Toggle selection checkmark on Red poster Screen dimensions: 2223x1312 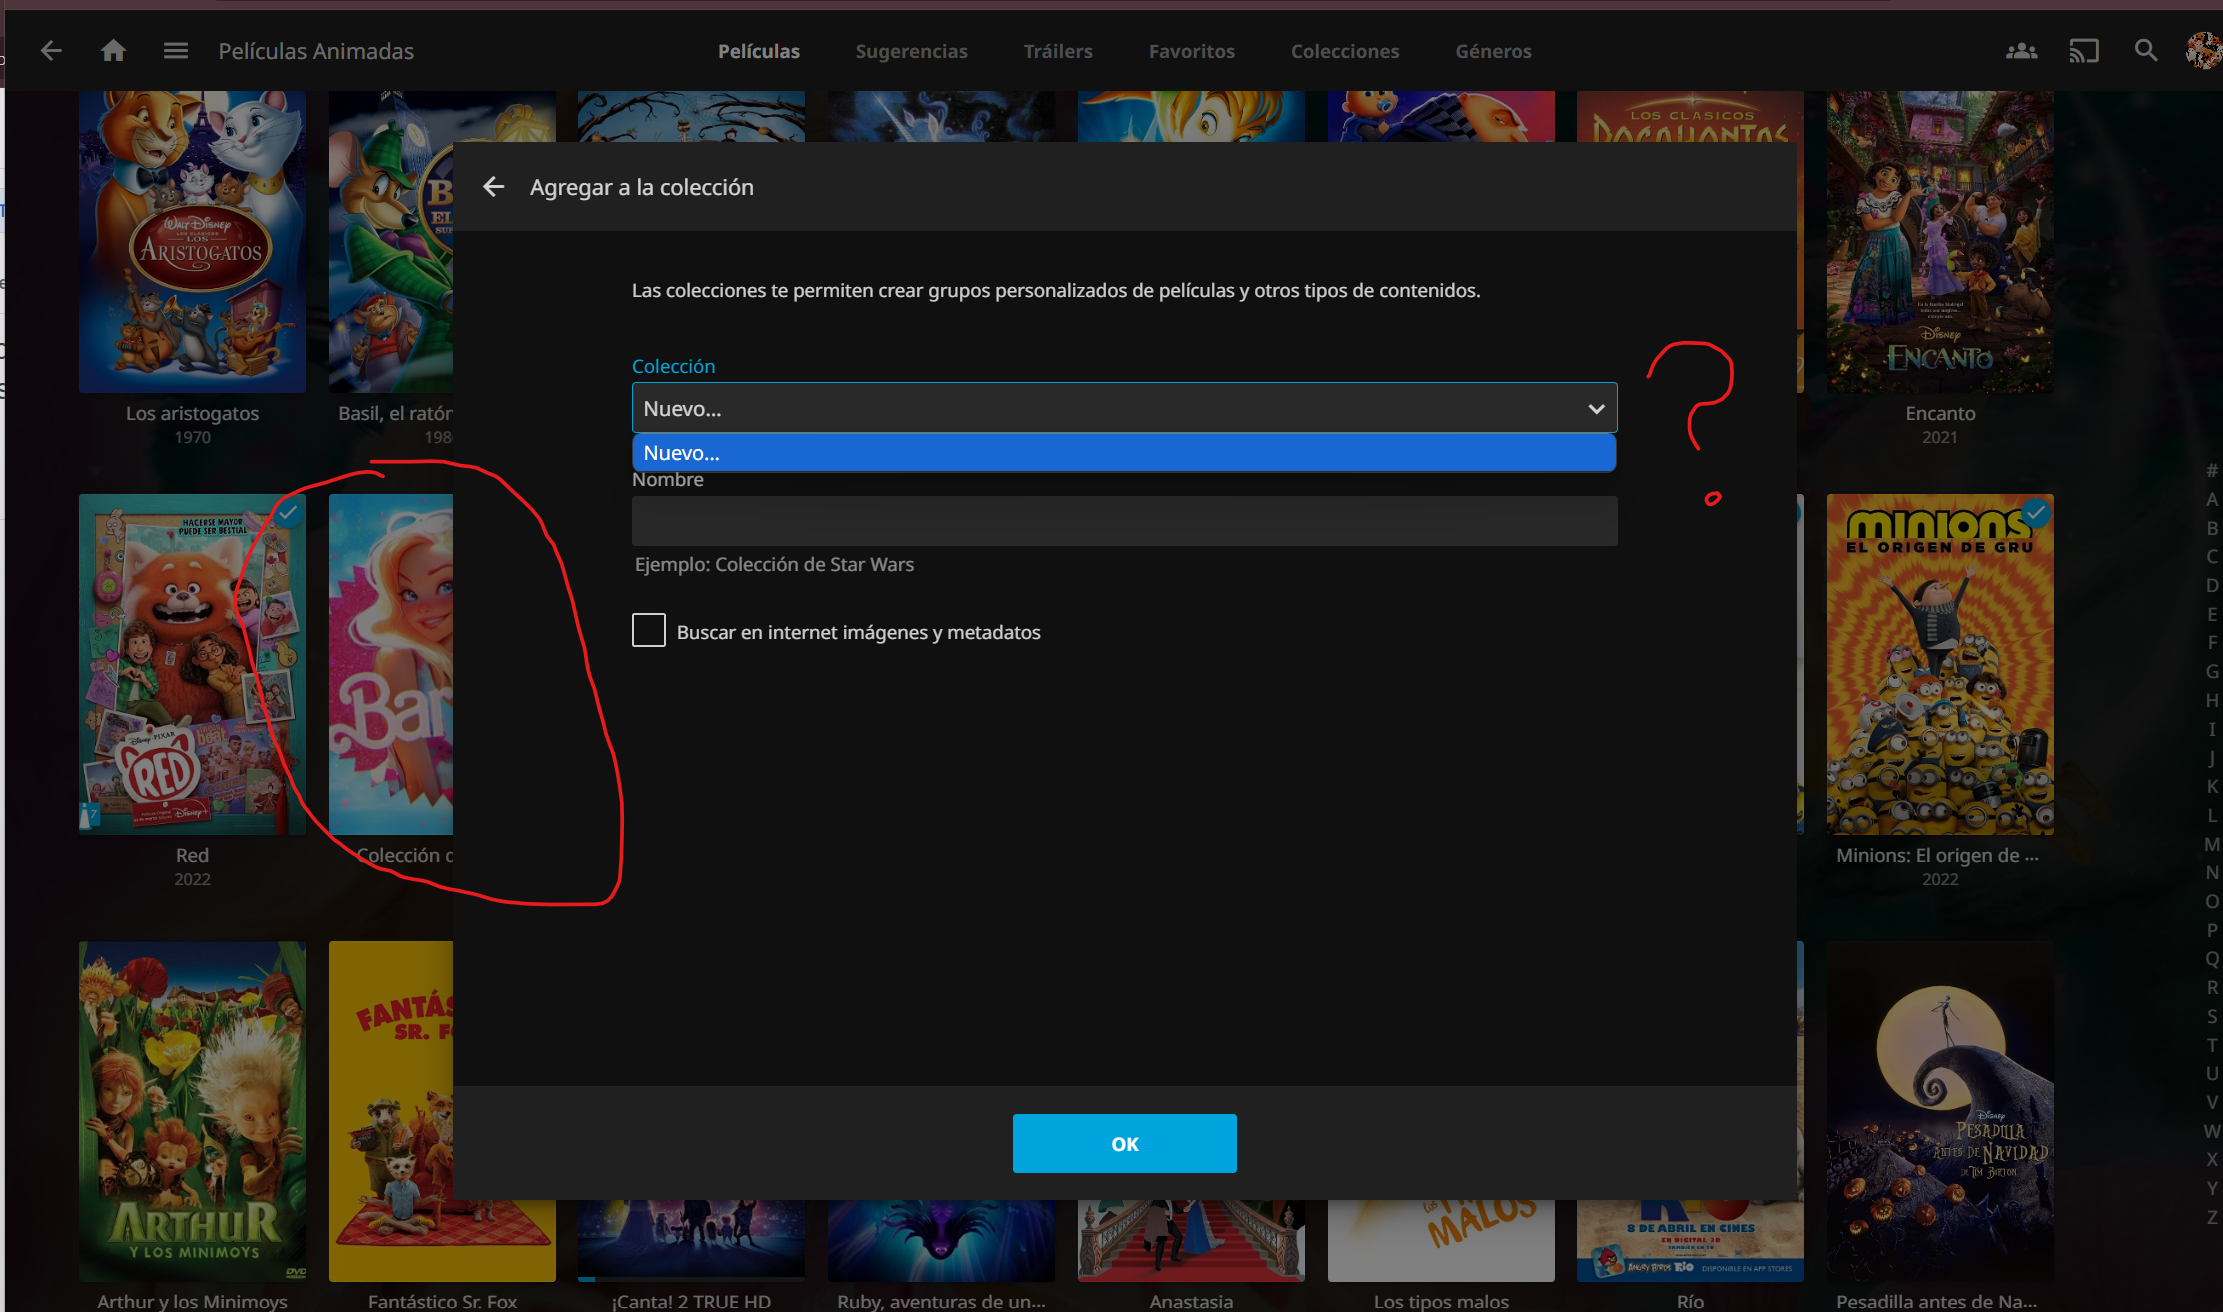coord(288,513)
